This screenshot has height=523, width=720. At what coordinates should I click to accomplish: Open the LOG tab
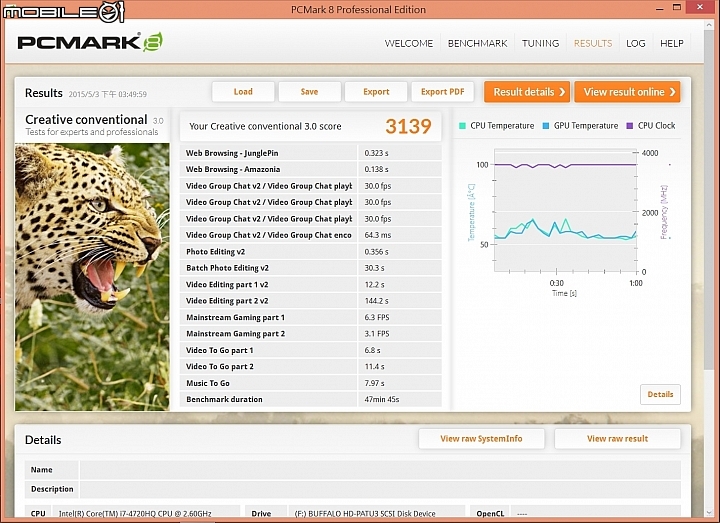636,43
